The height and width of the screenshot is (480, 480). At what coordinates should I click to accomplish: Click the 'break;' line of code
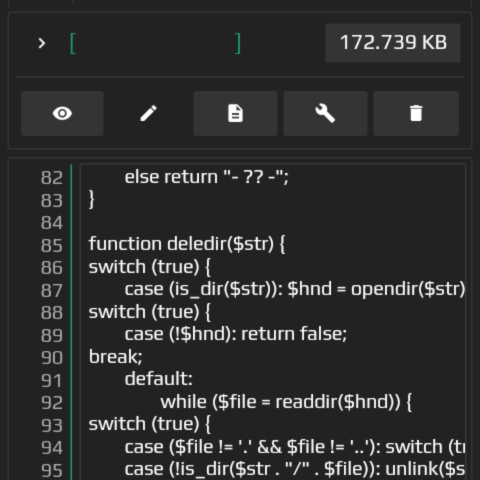pos(116,357)
